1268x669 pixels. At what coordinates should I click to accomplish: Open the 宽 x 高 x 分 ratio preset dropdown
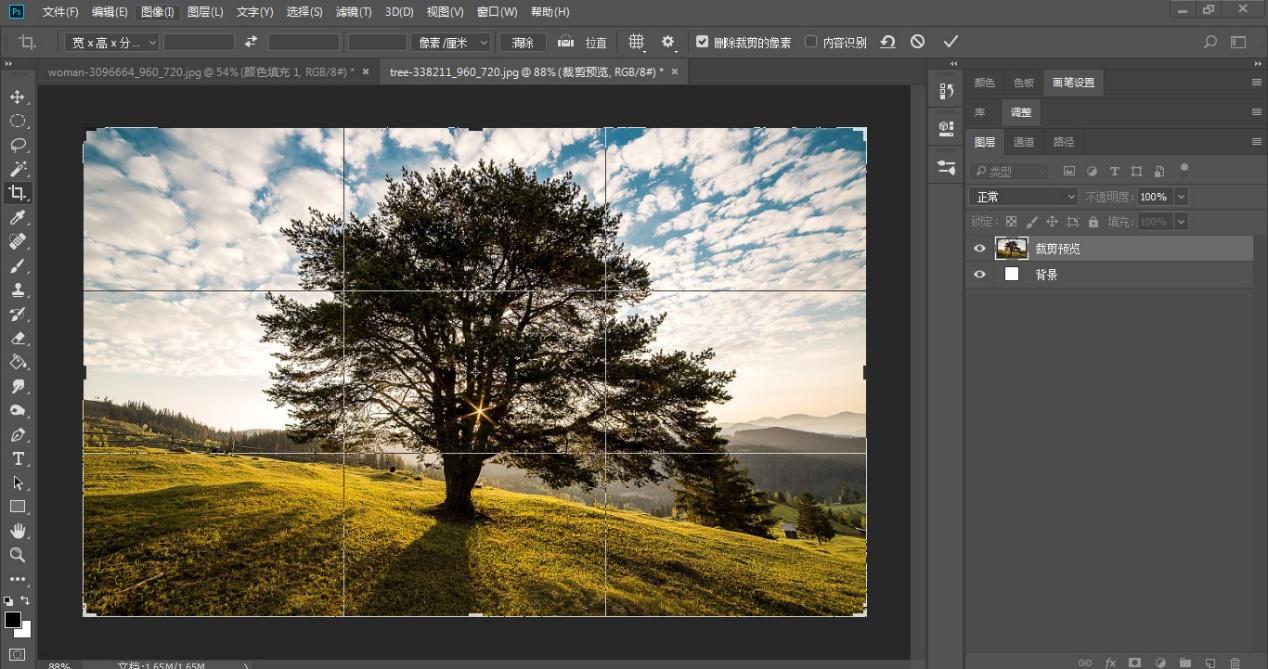111,42
